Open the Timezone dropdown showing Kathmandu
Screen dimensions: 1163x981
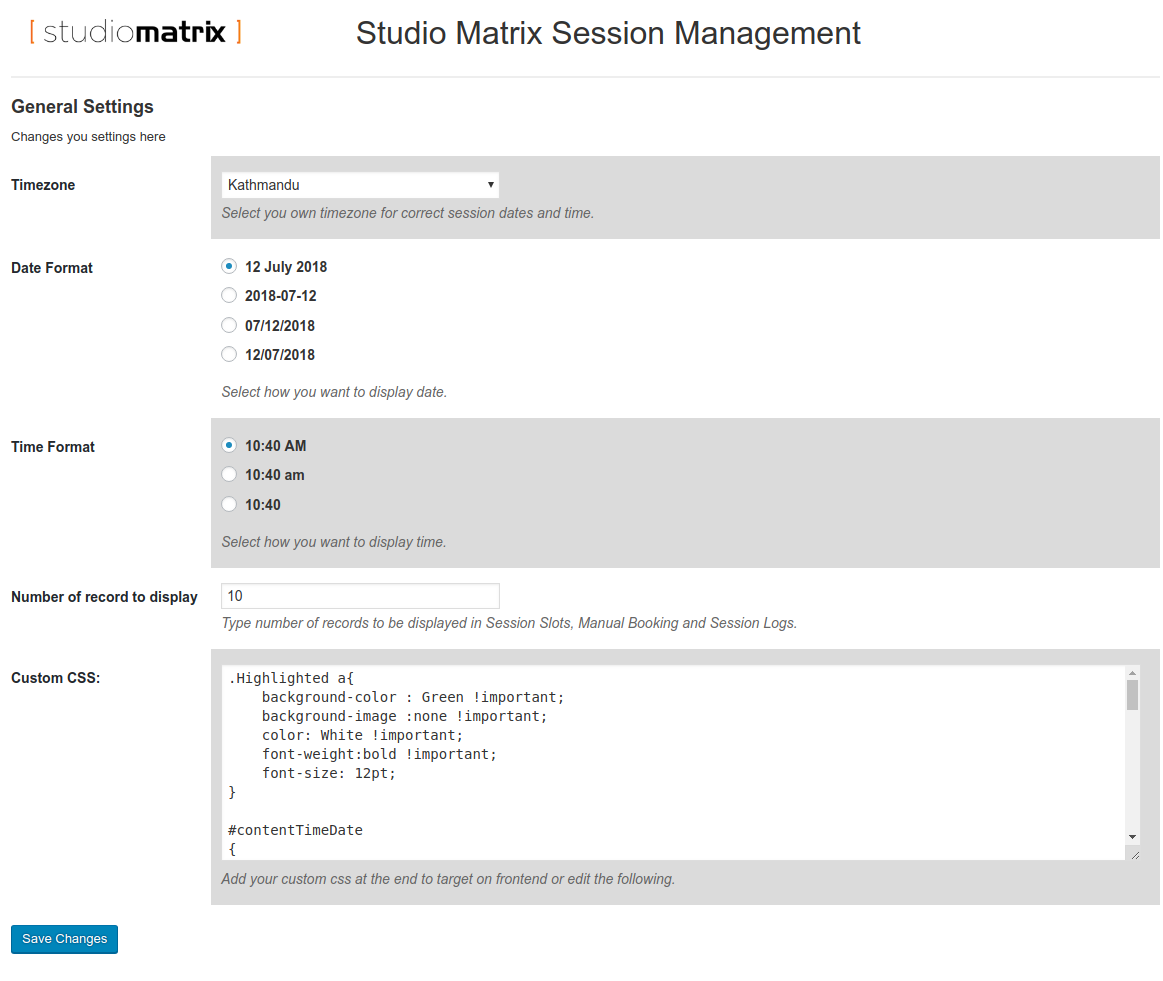point(360,185)
